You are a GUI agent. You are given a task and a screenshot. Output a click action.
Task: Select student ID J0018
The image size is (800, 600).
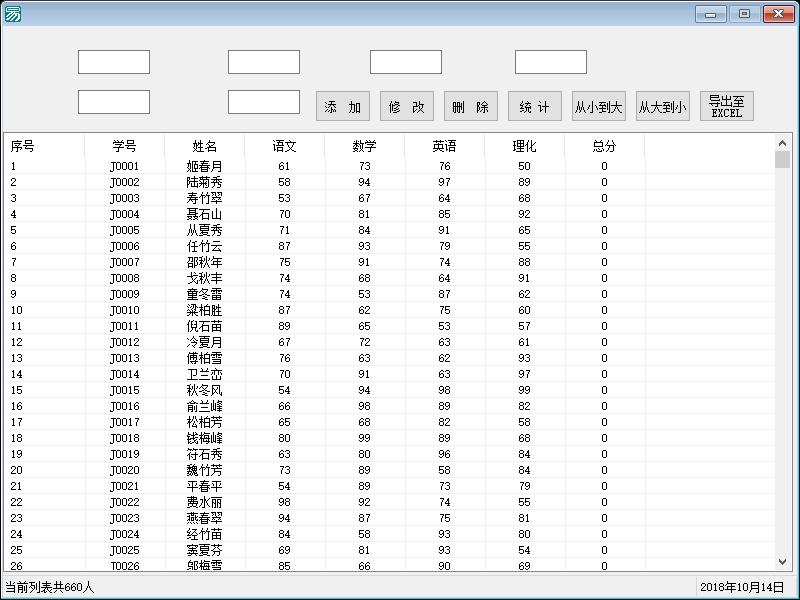pos(124,438)
